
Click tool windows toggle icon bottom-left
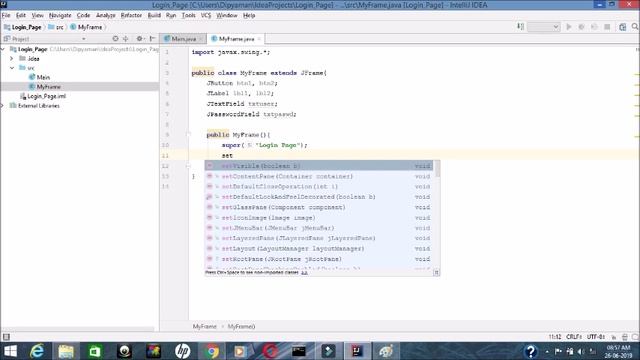click(6, 337)
